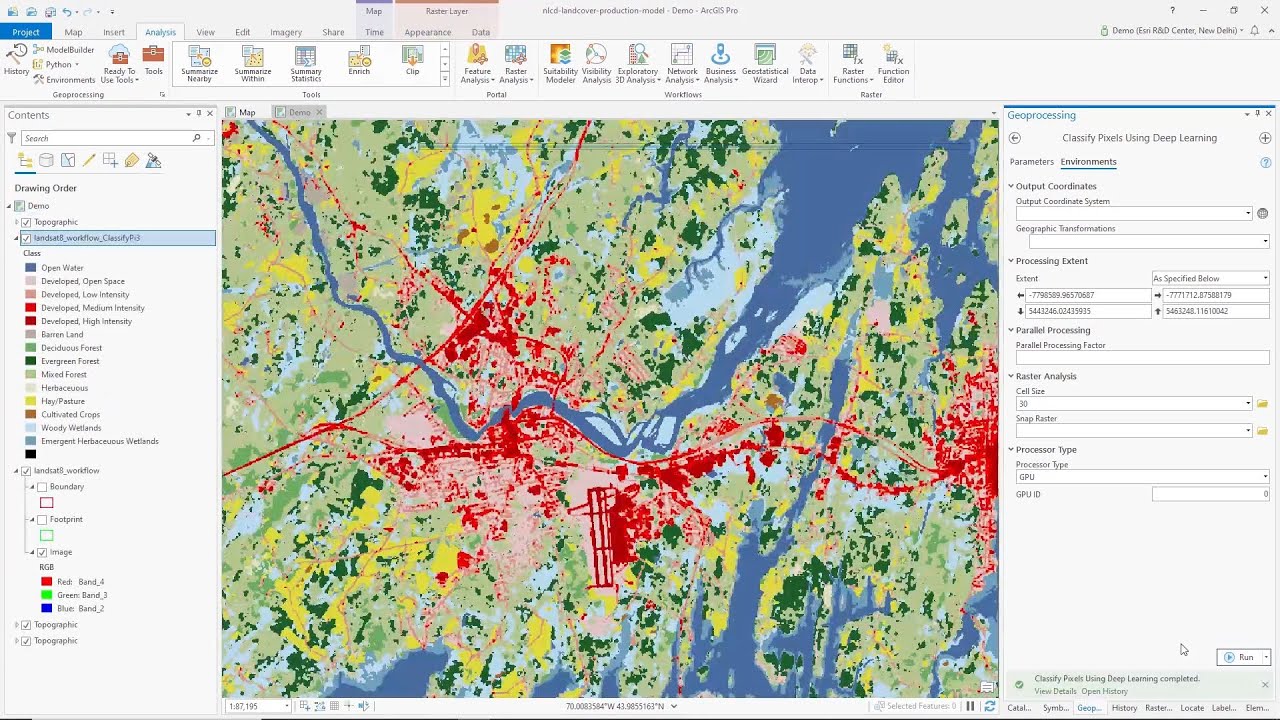Viewport: 1280px width, 720px height.
Task: Toggle the Image sublayer checkbox
Action: (x=42, y=552)
